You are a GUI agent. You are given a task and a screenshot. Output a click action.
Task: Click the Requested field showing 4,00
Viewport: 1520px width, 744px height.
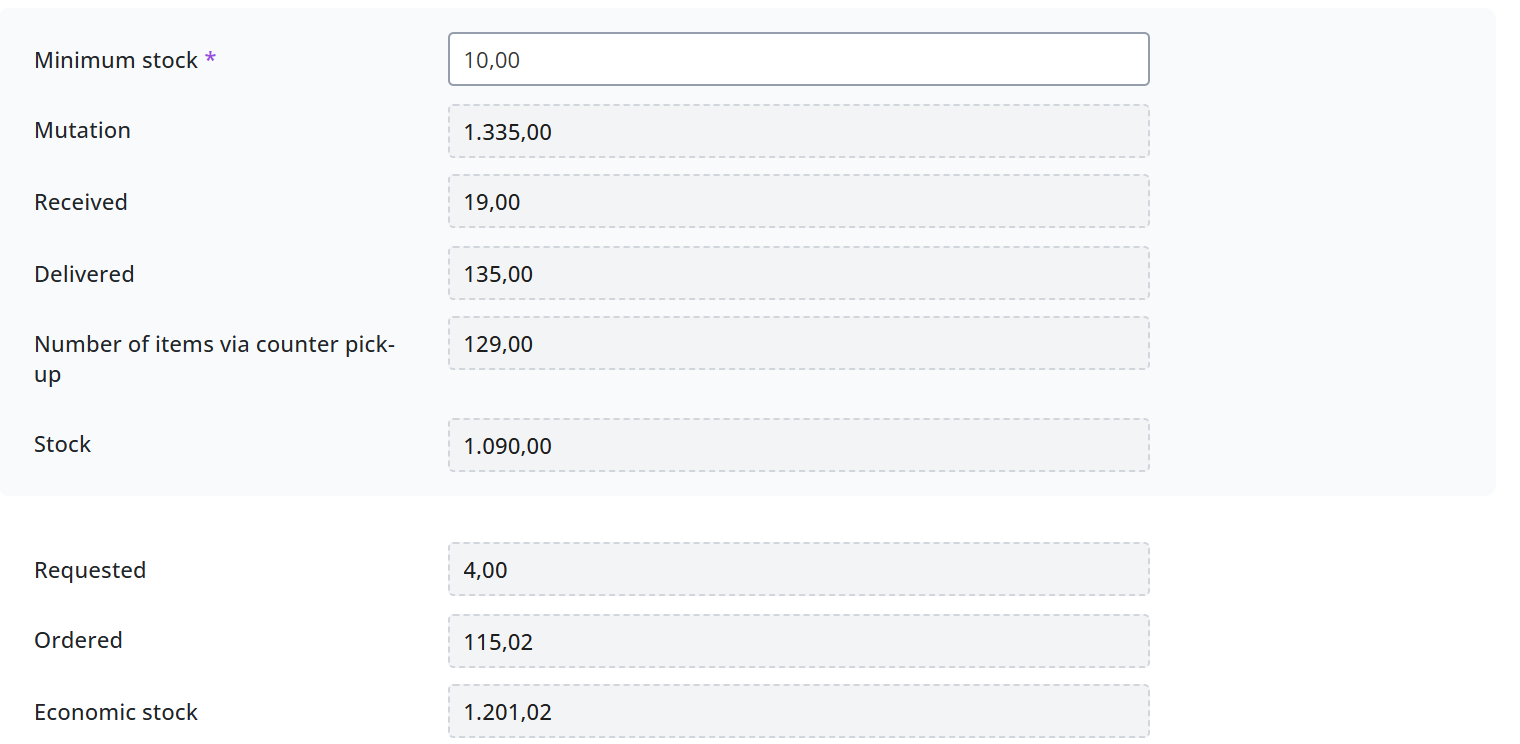[798, 569]
